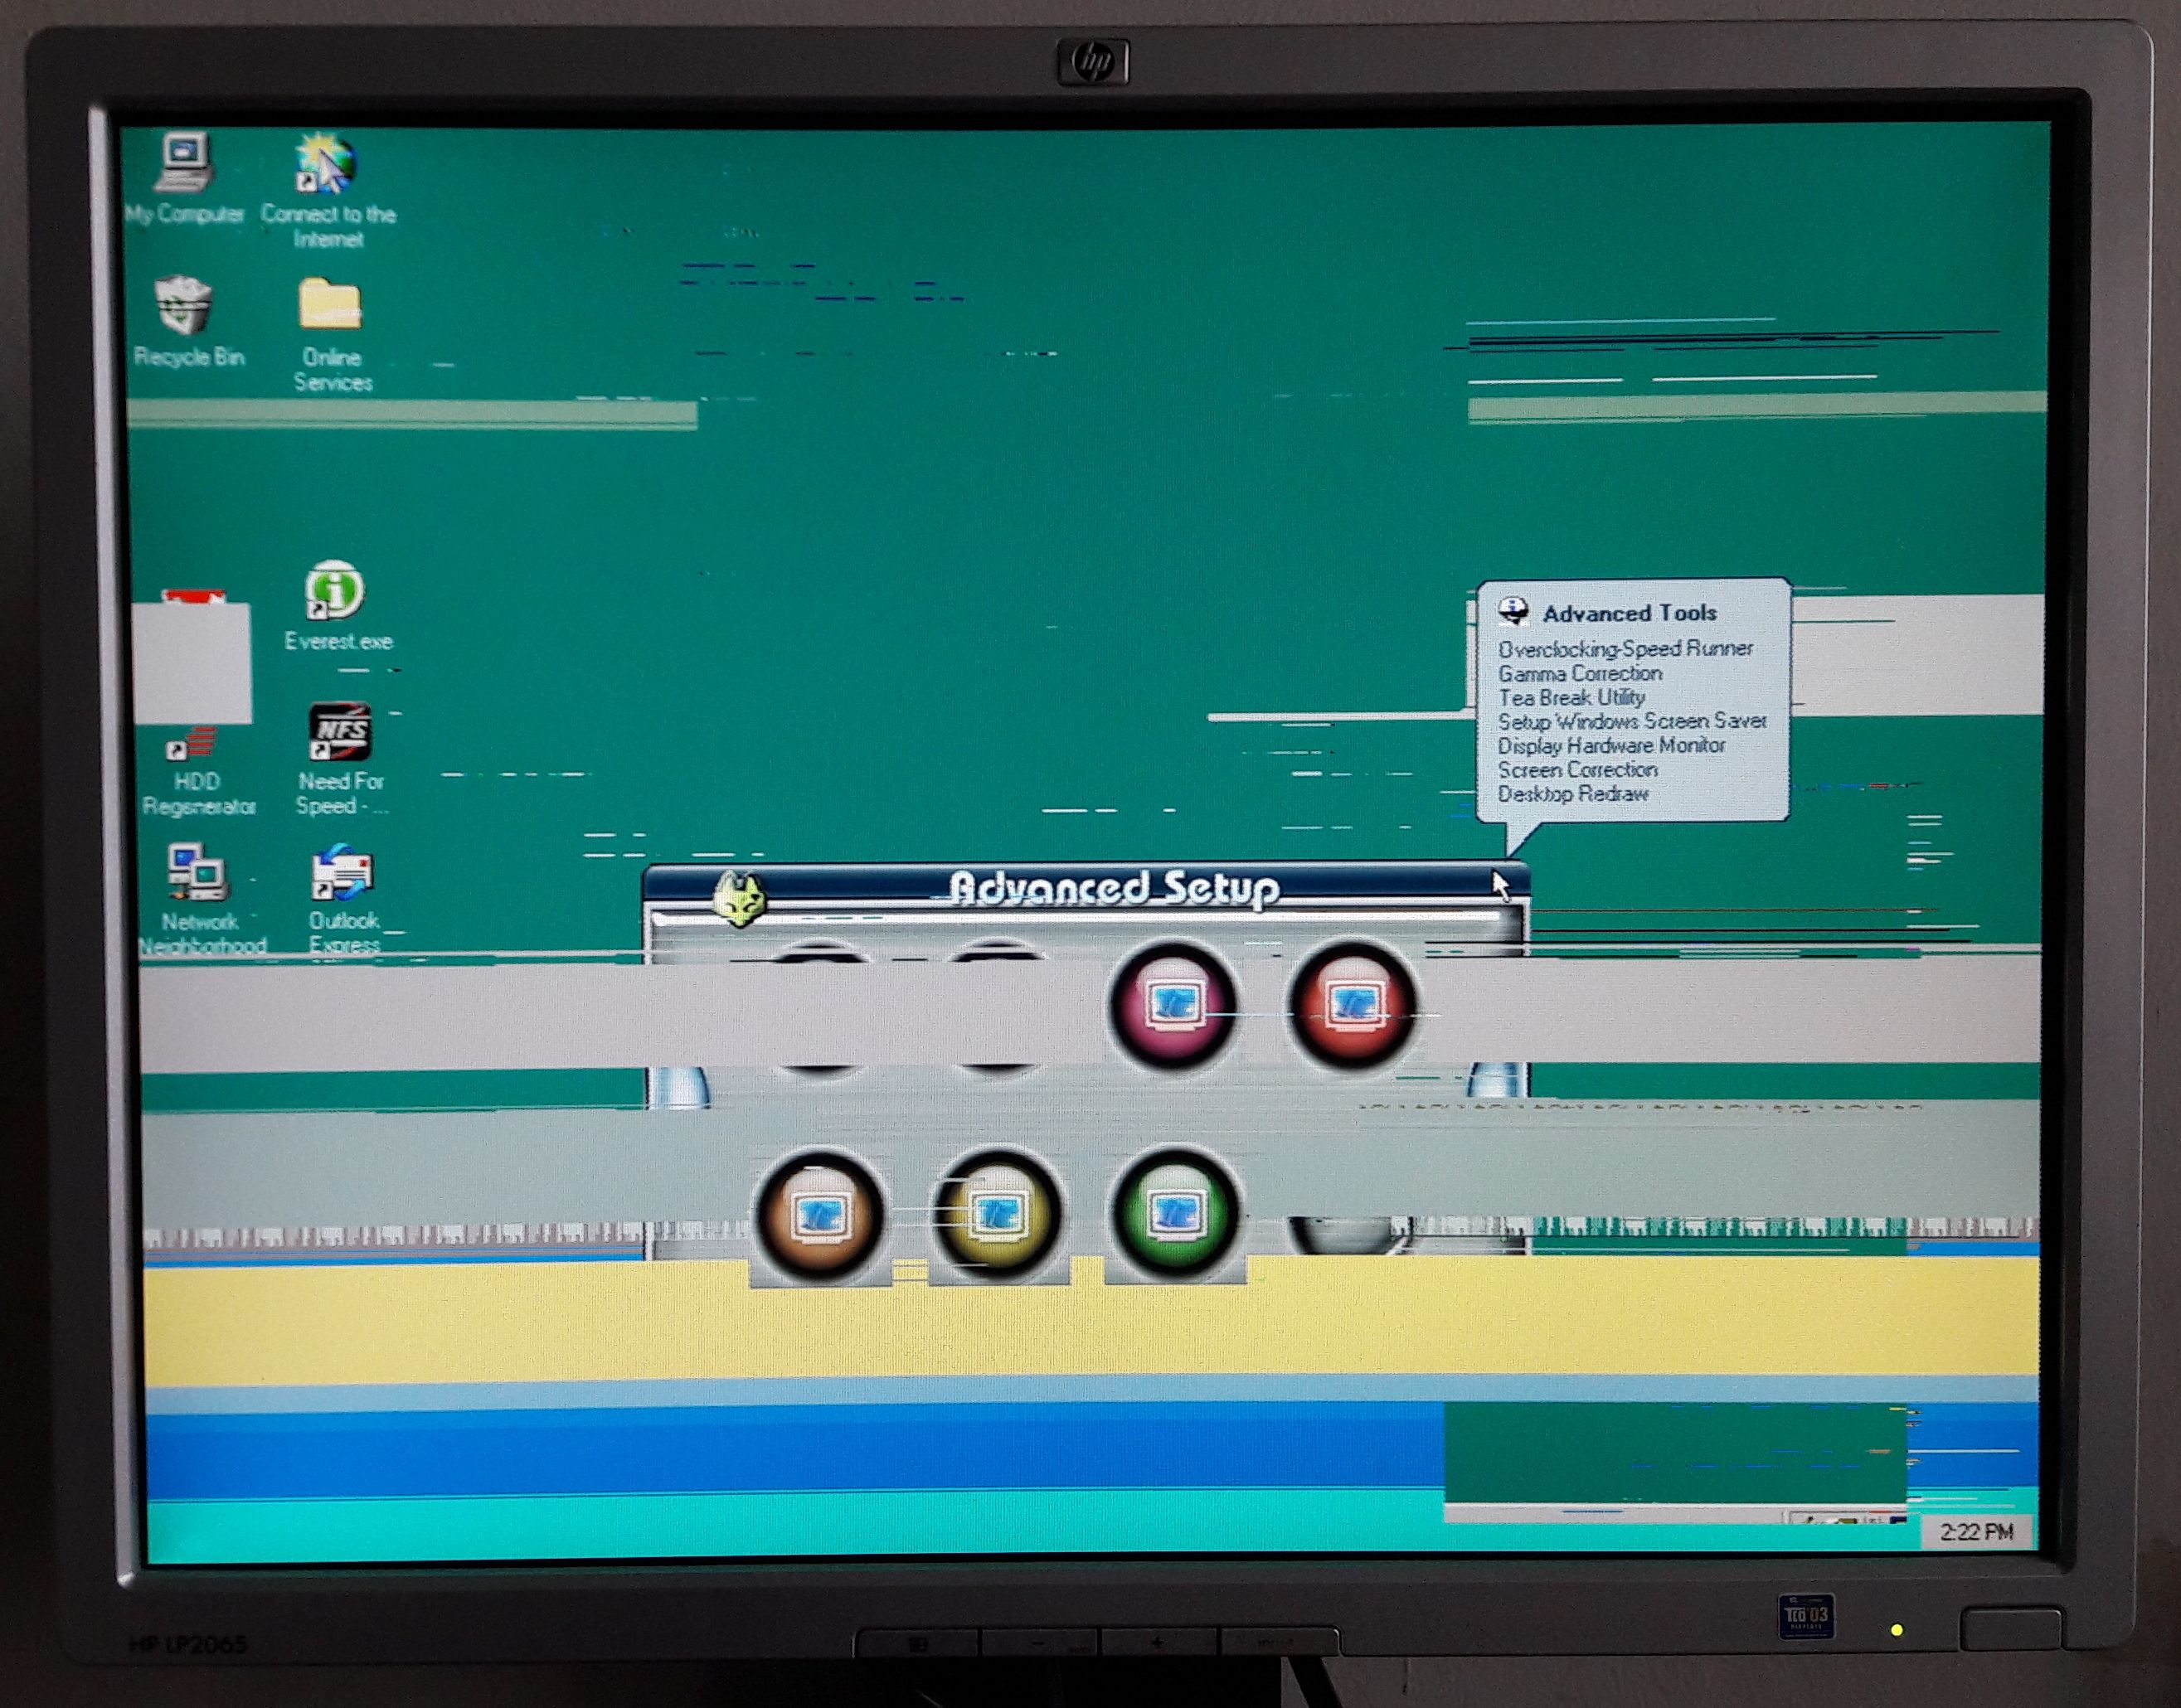2181x1708 pixels.
Task: Launch Outlook Express from the desktop
Action: pyautogui.click(x=343, y=874)
